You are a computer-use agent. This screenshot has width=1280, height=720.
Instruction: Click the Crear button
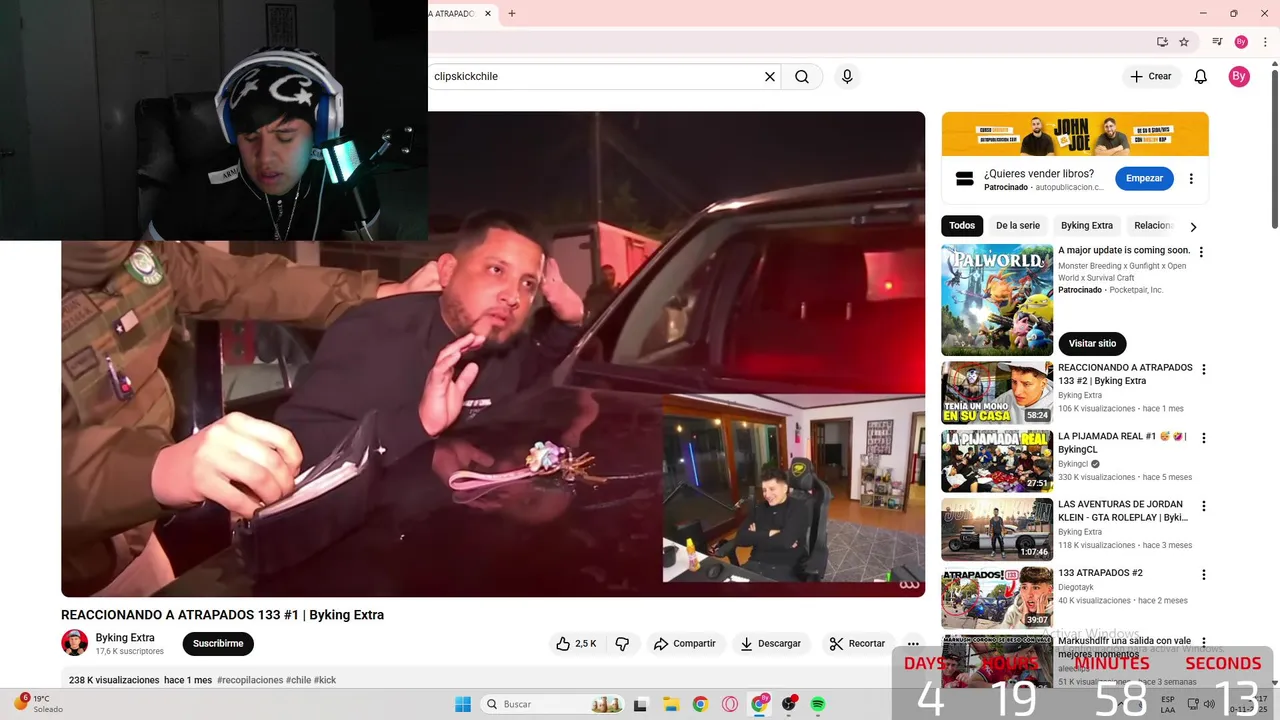click(x=1150, y=76)
